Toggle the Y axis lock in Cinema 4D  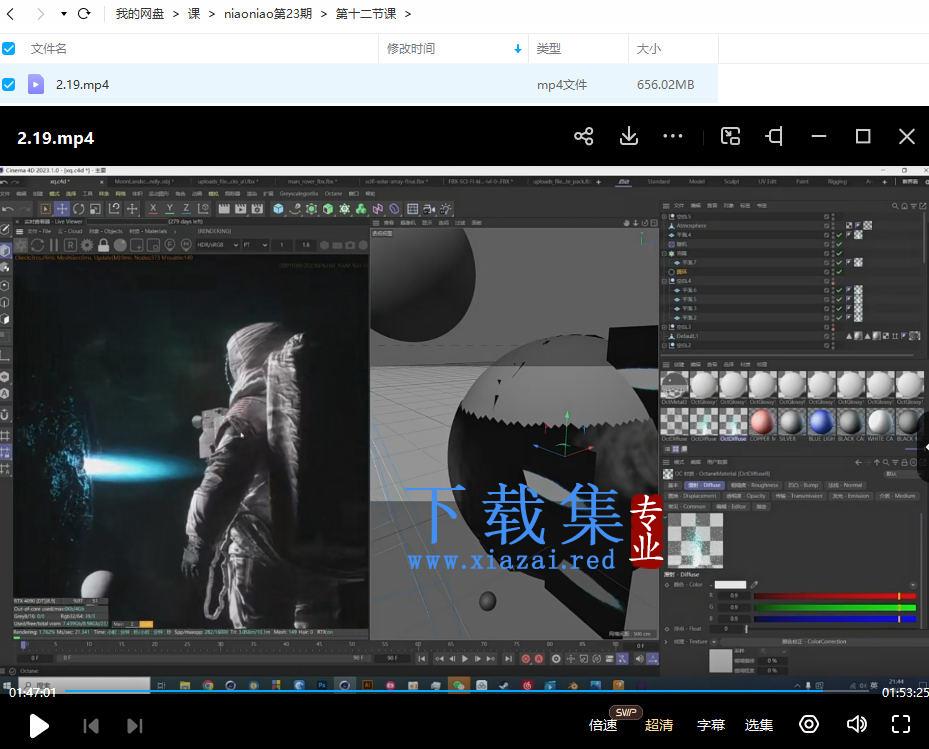[169, 209]
